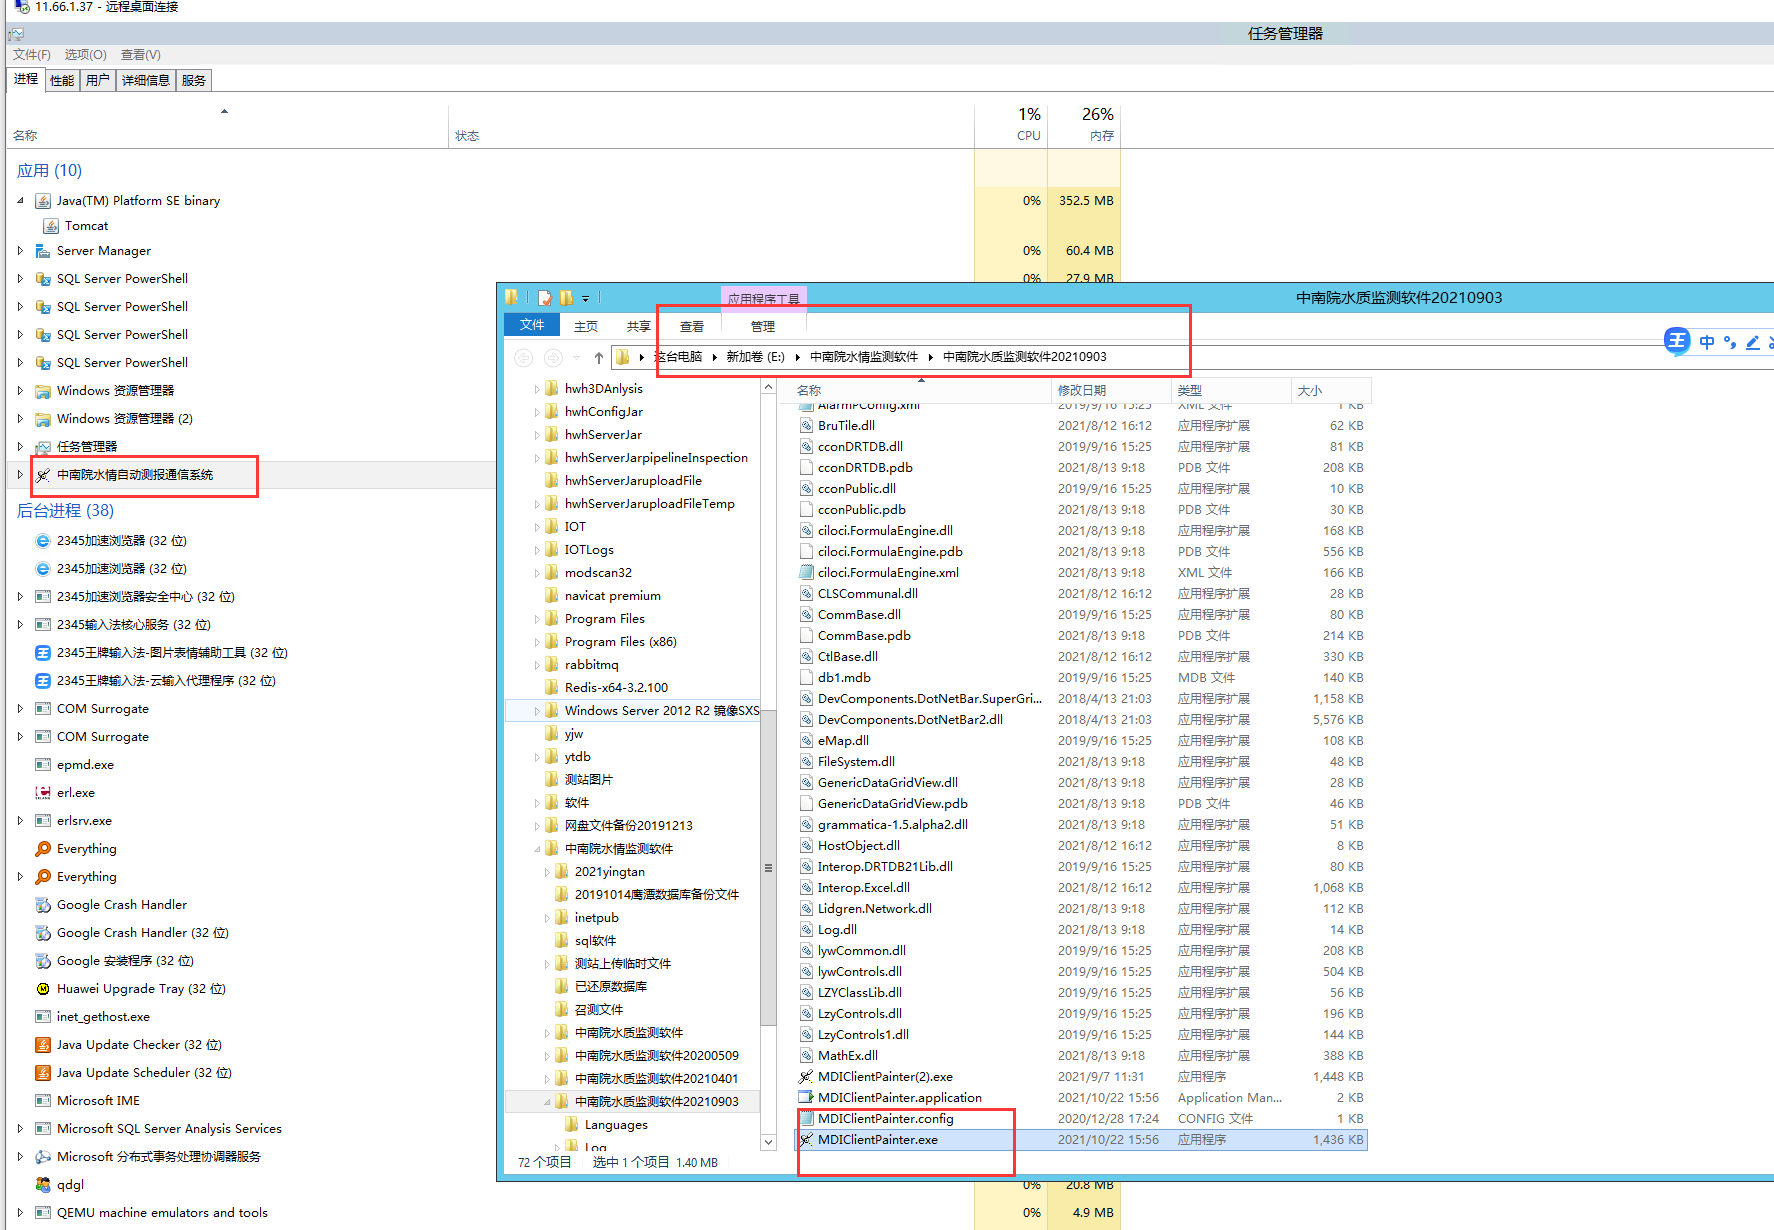This screenshot has width=1774, height=1230.
Task: Click the MDIClientPainter.exe file icon
Action: pyautogui.click(x=806, y=1140)
